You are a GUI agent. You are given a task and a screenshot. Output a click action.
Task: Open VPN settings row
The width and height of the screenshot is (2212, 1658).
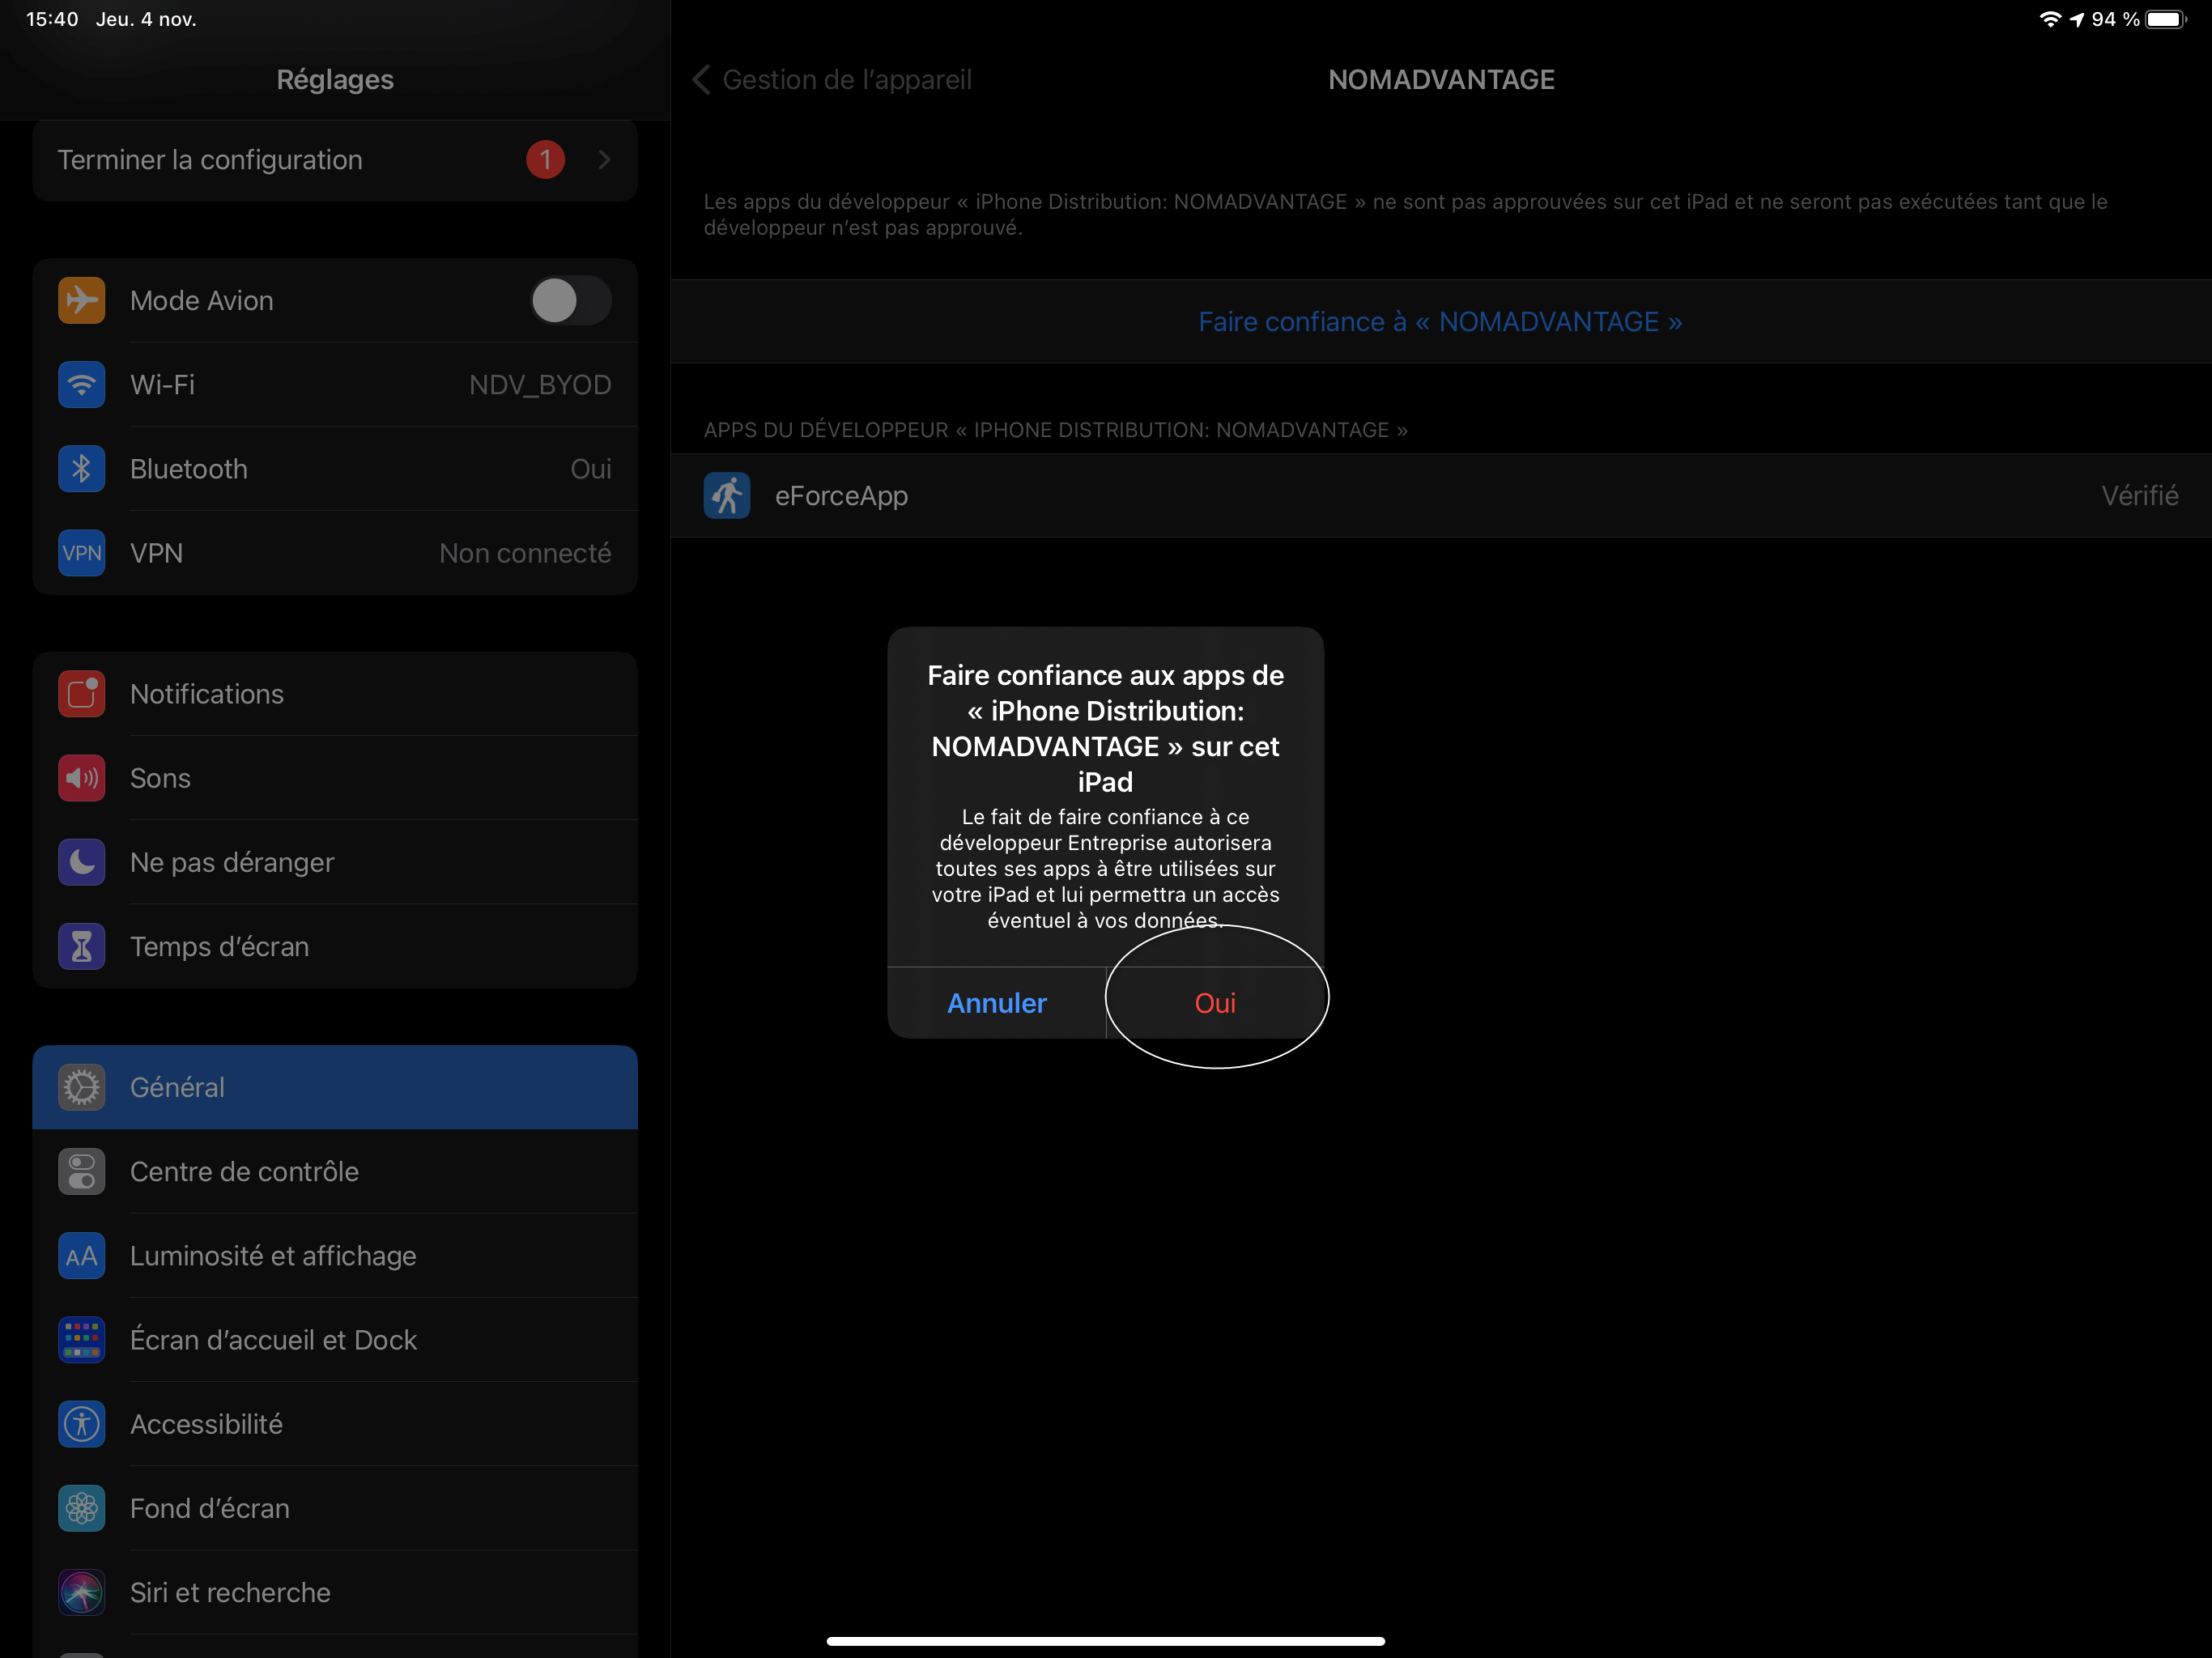(335, 553)
